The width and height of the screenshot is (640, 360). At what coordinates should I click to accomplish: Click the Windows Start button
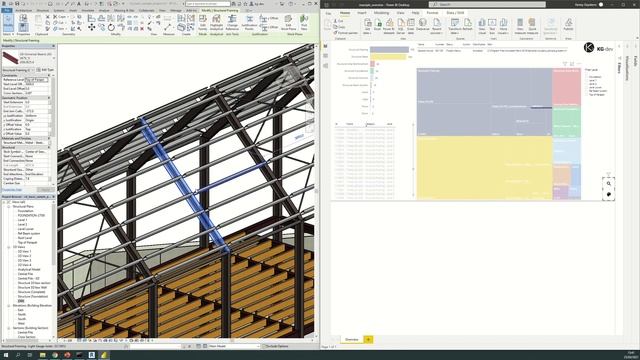point(6,355)
